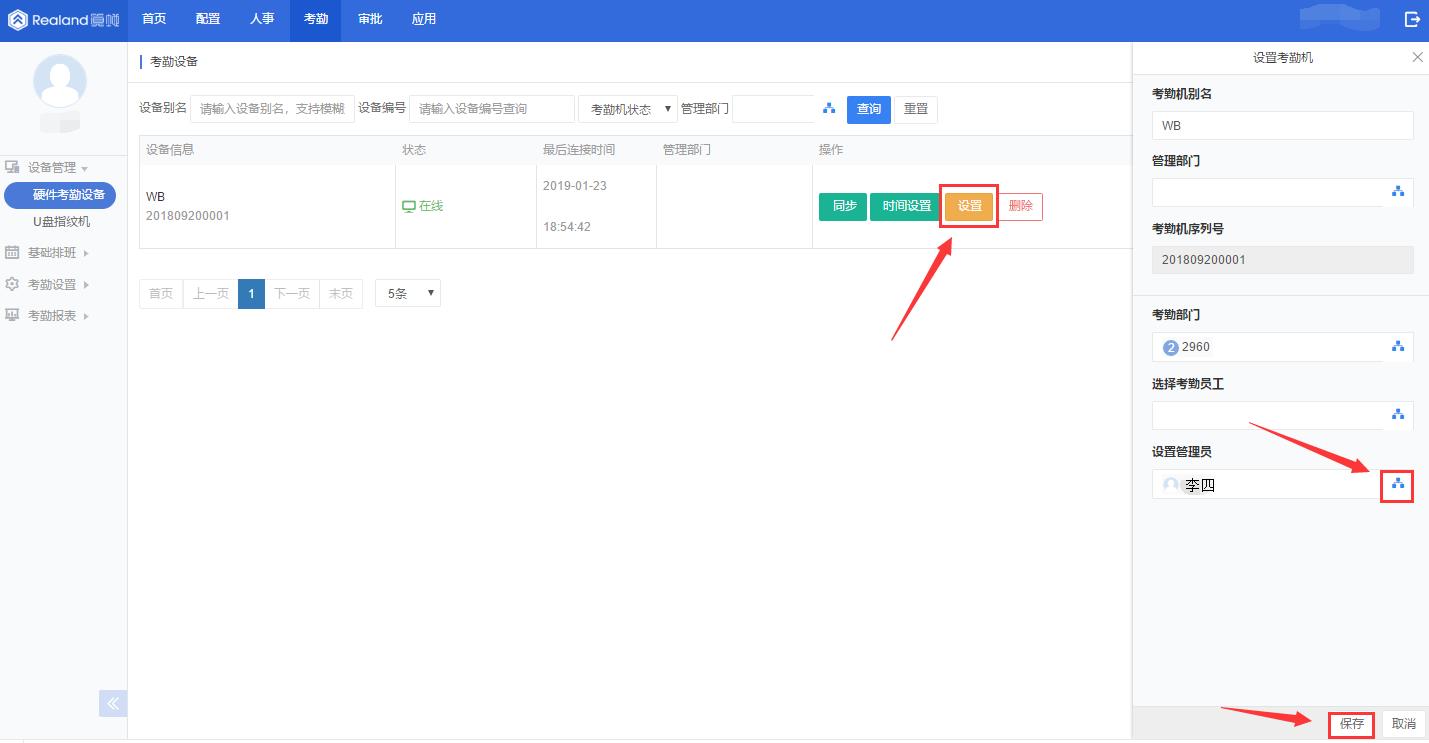Viewport: 1429px width, 743px height.
Task: Open org picker for 设置管理员 field
Action: click(x=1397, y=485)
